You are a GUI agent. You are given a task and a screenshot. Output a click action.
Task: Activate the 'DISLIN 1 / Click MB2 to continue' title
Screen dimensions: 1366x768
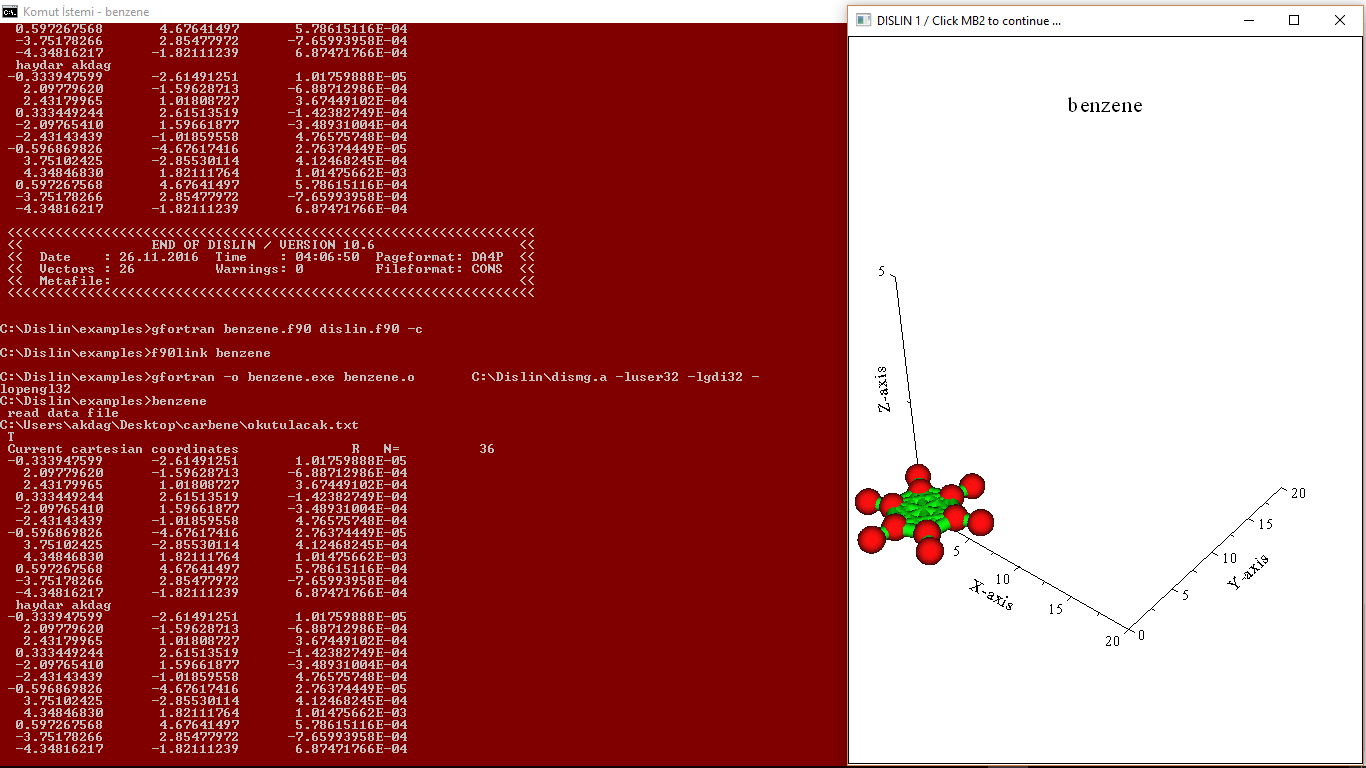[969, 21]
